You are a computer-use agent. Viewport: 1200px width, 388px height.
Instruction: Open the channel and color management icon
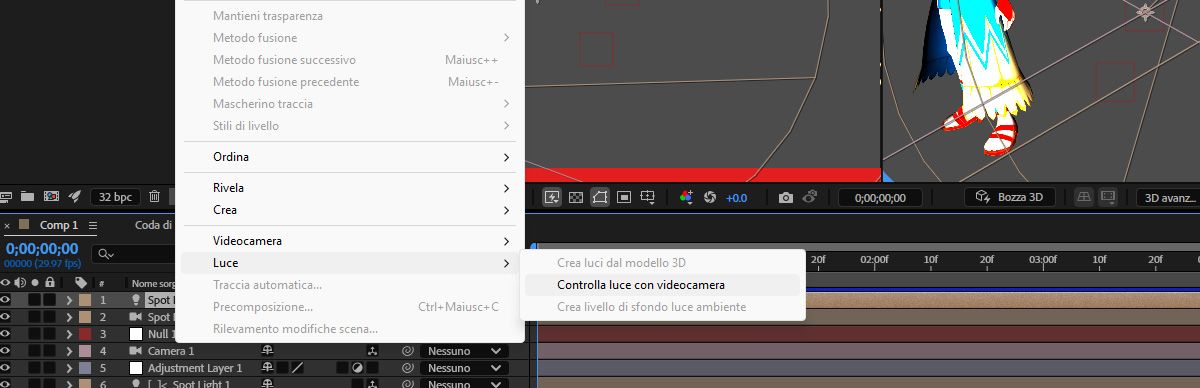click(686, 197)
